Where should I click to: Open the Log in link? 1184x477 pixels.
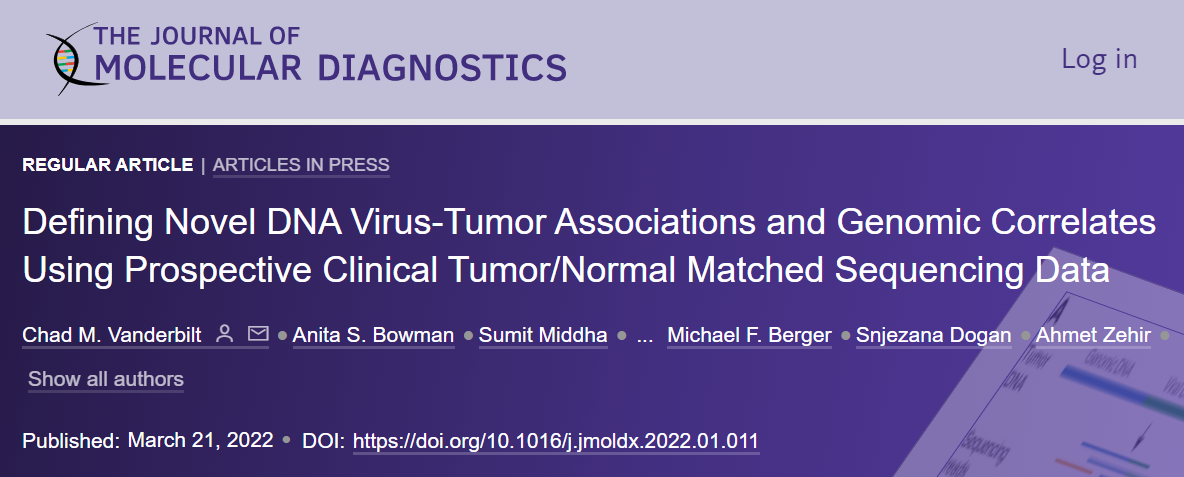1099,59
